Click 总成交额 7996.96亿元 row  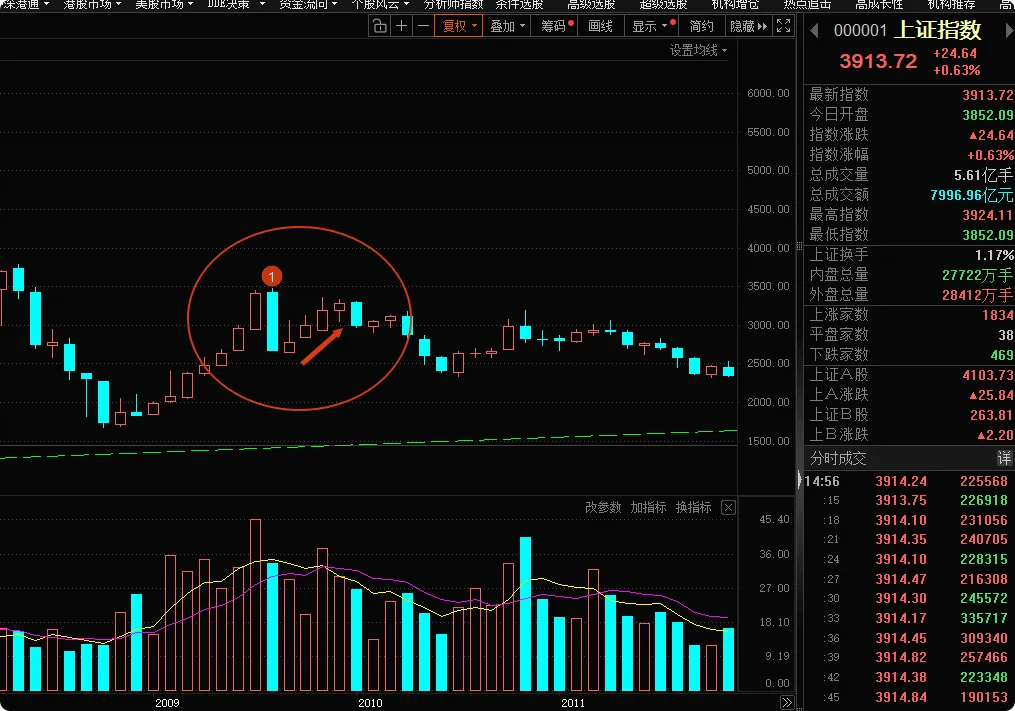pos(909,195)
